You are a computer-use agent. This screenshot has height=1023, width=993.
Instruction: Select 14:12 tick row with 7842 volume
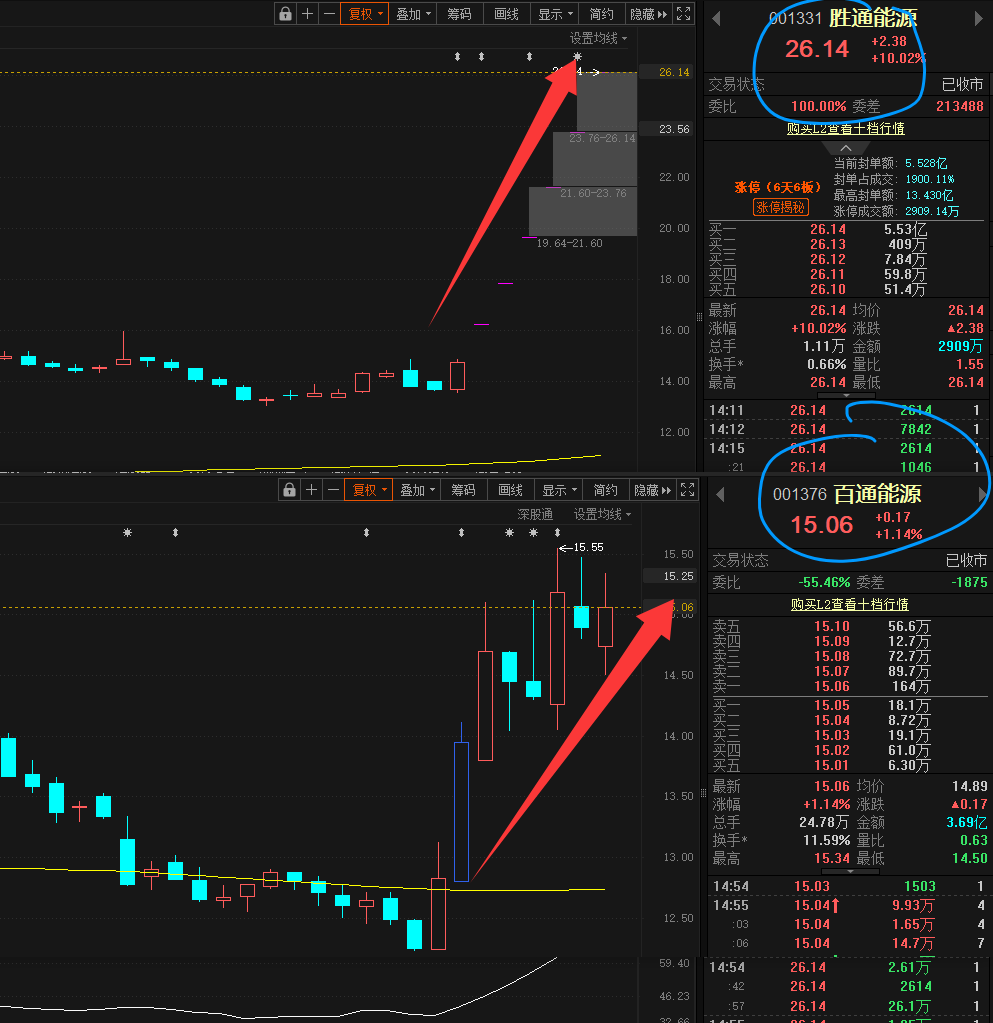pyautogui.click(x=846, y=429)
